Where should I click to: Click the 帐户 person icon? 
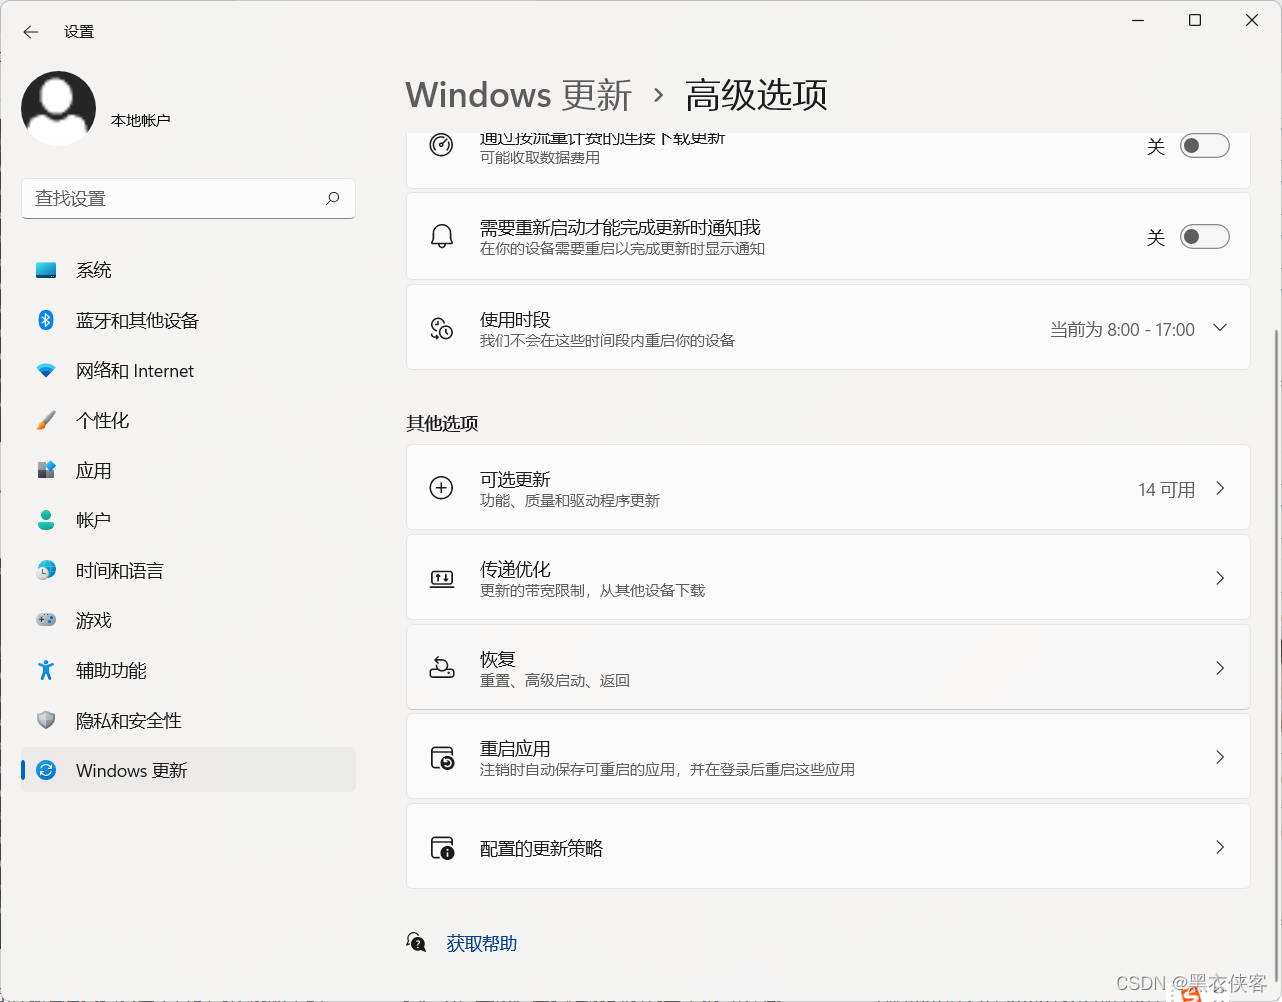(46, 520)
